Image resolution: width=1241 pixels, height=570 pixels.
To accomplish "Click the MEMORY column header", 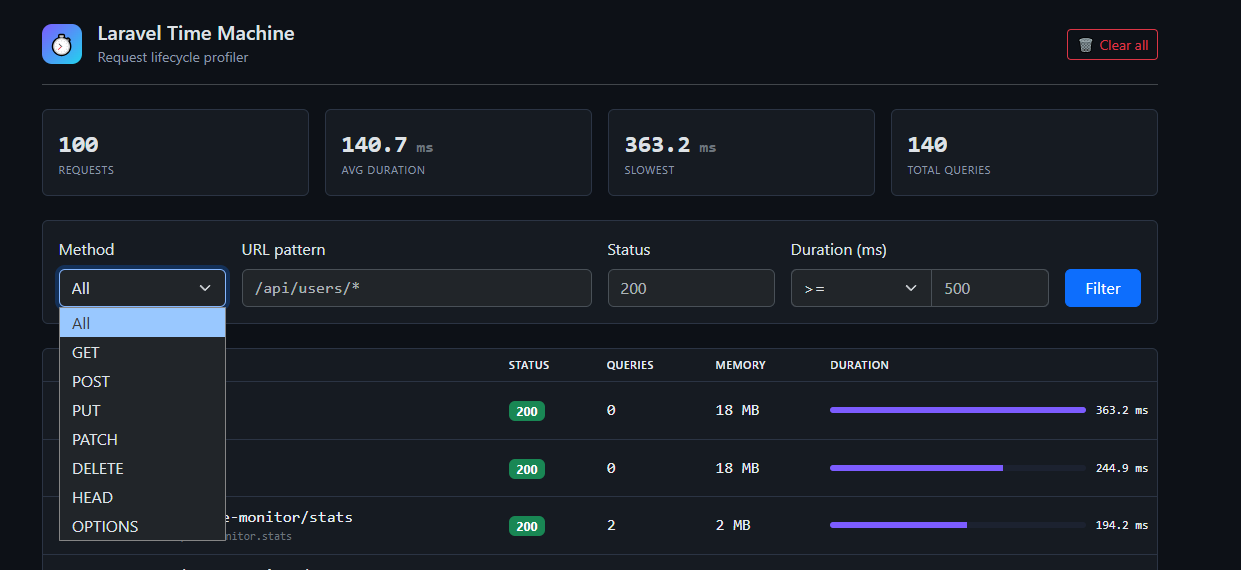I will (x=741, y=365).
